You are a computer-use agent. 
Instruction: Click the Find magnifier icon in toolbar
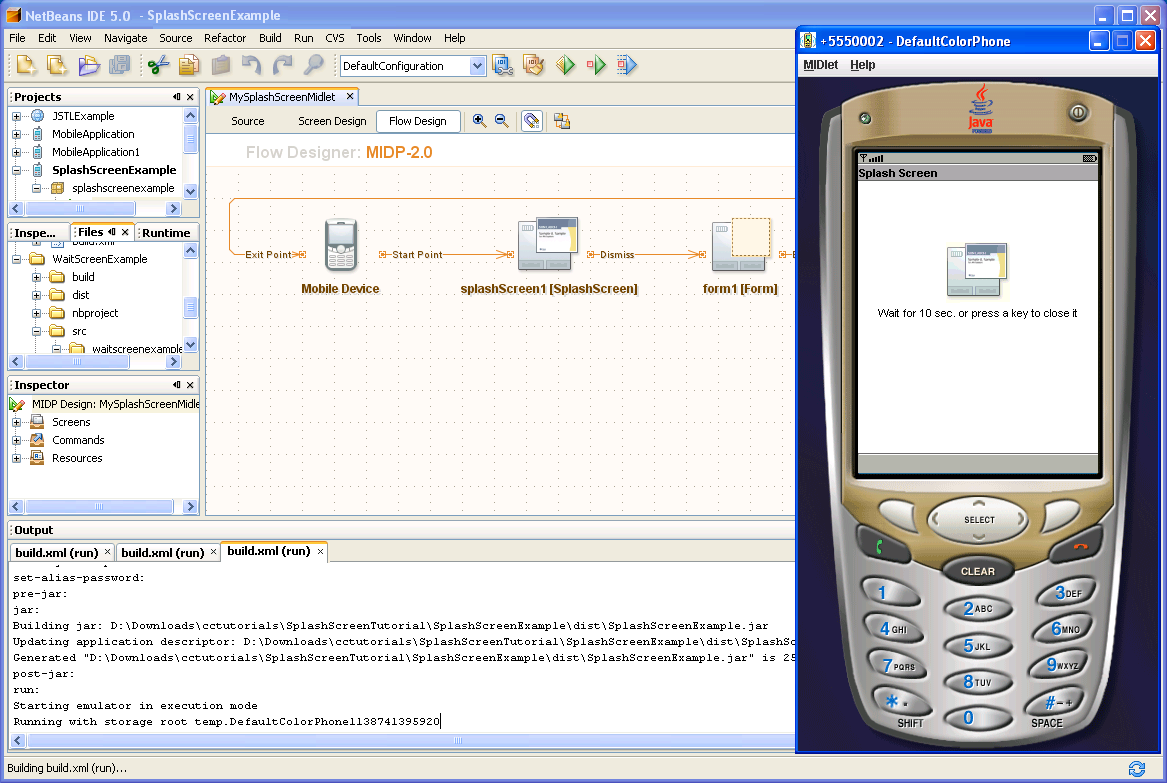(x=314, y=65)
